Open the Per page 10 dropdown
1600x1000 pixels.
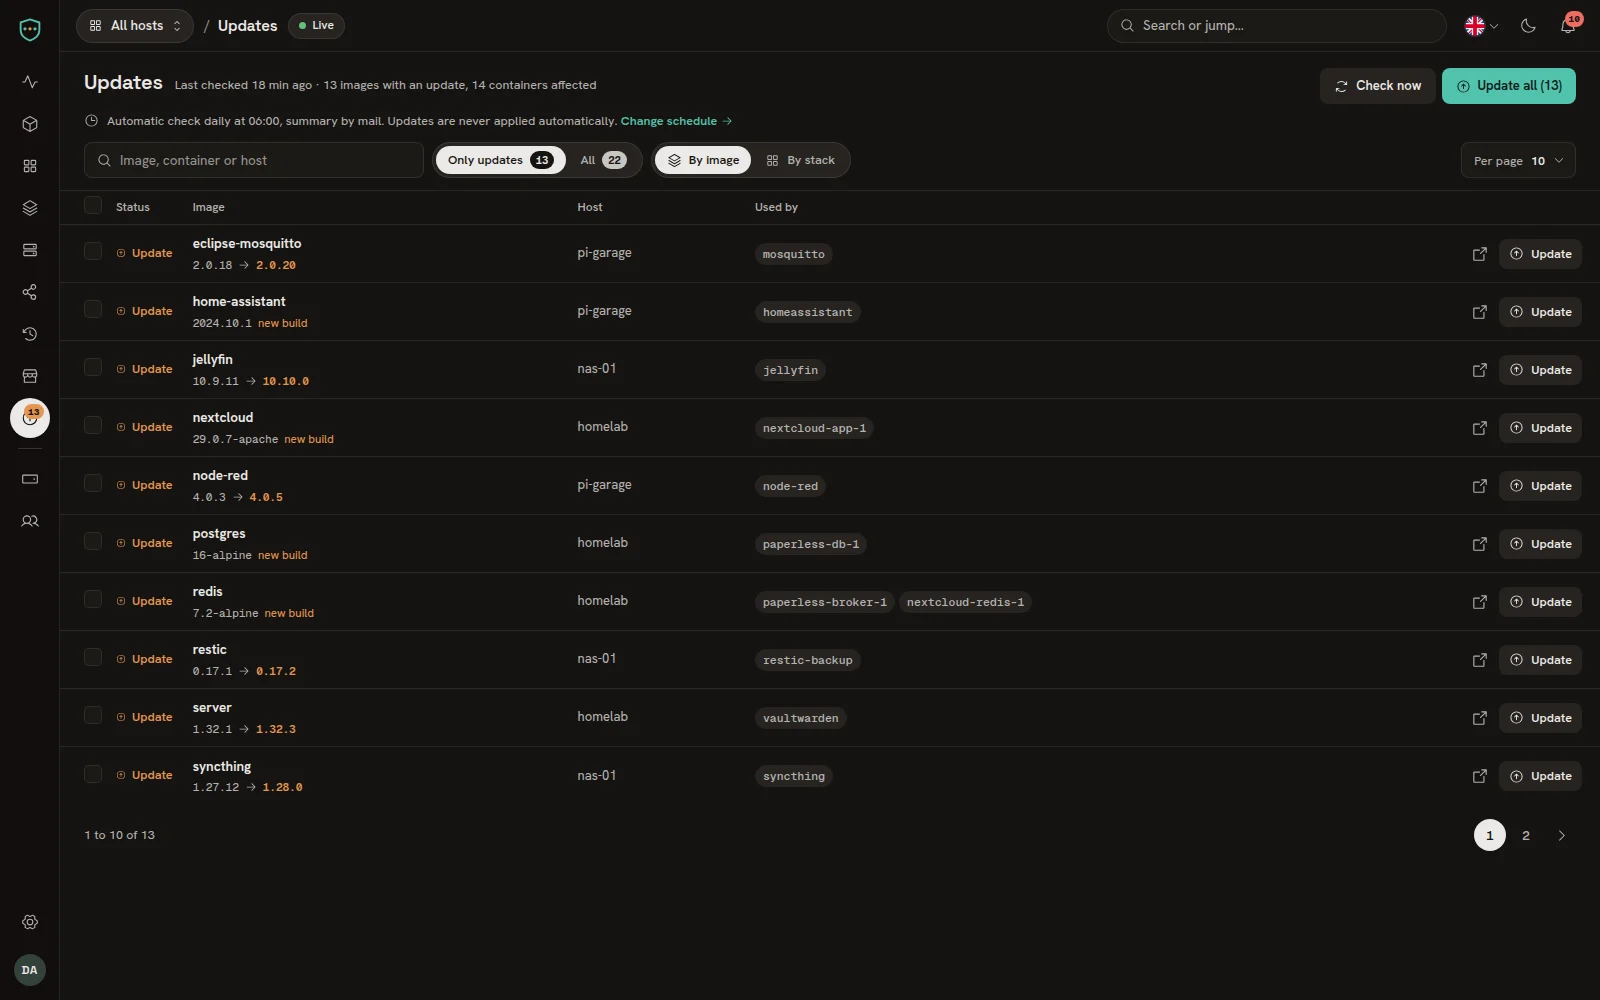(1518, 161)
